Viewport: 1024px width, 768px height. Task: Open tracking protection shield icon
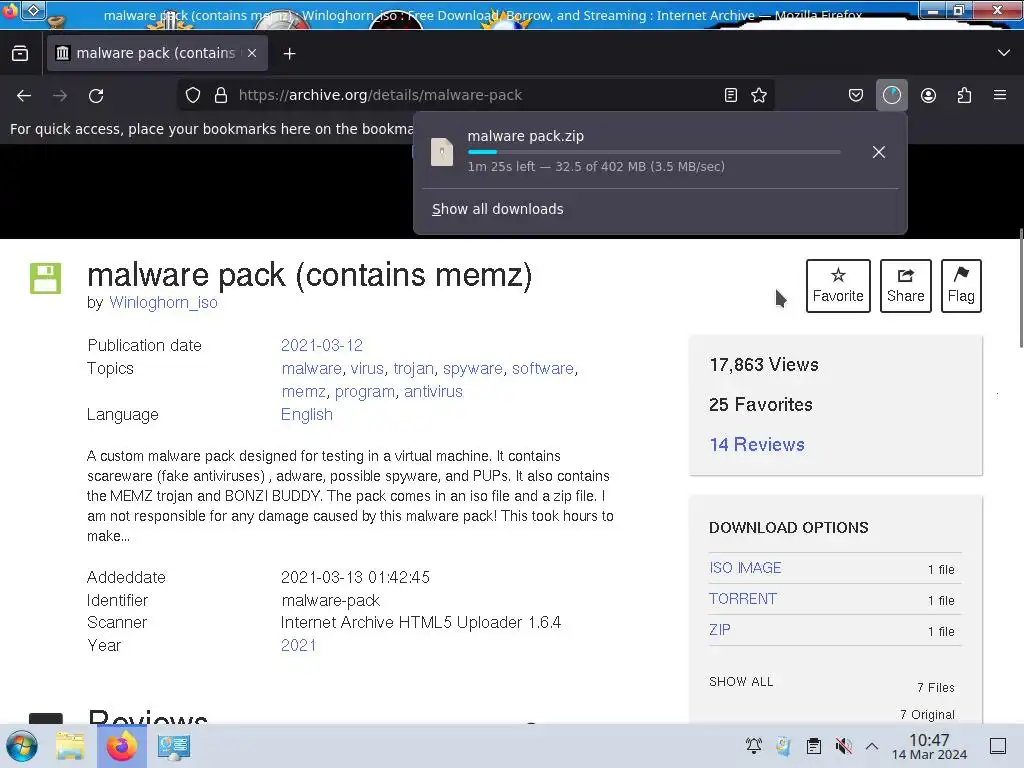193,95
